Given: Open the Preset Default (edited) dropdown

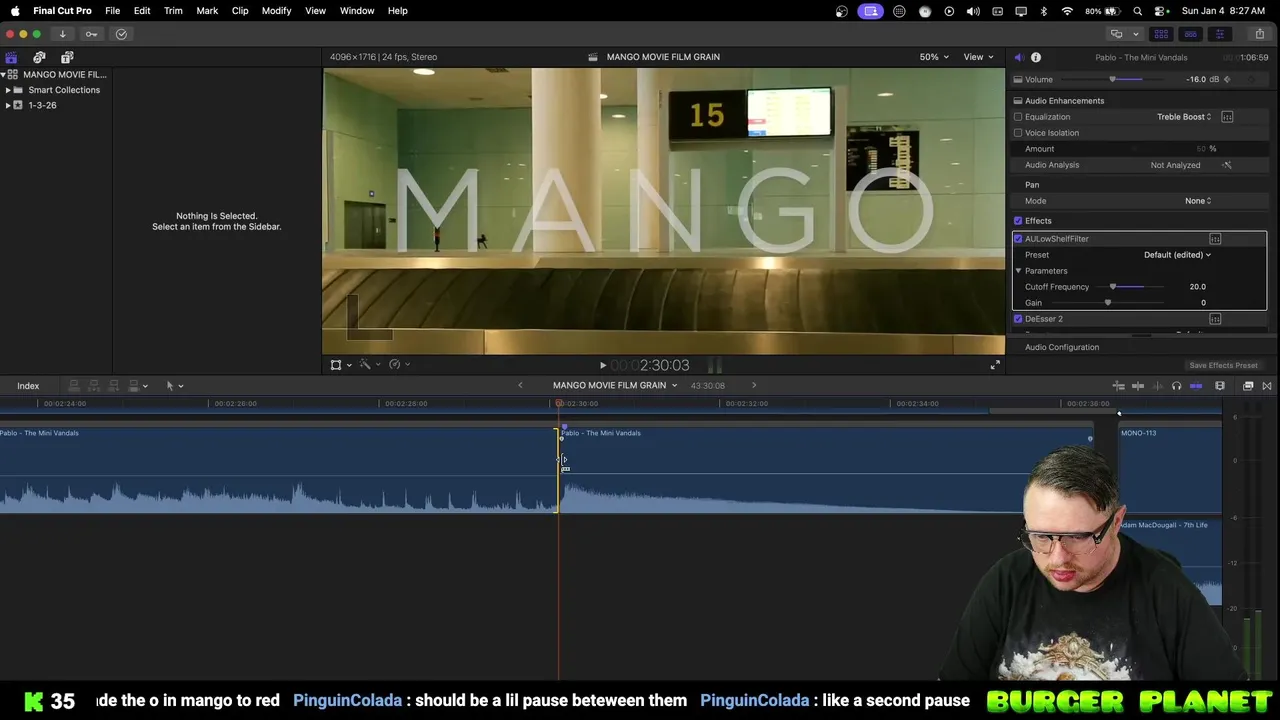Looking at the screenshot, I should 1177,255.
